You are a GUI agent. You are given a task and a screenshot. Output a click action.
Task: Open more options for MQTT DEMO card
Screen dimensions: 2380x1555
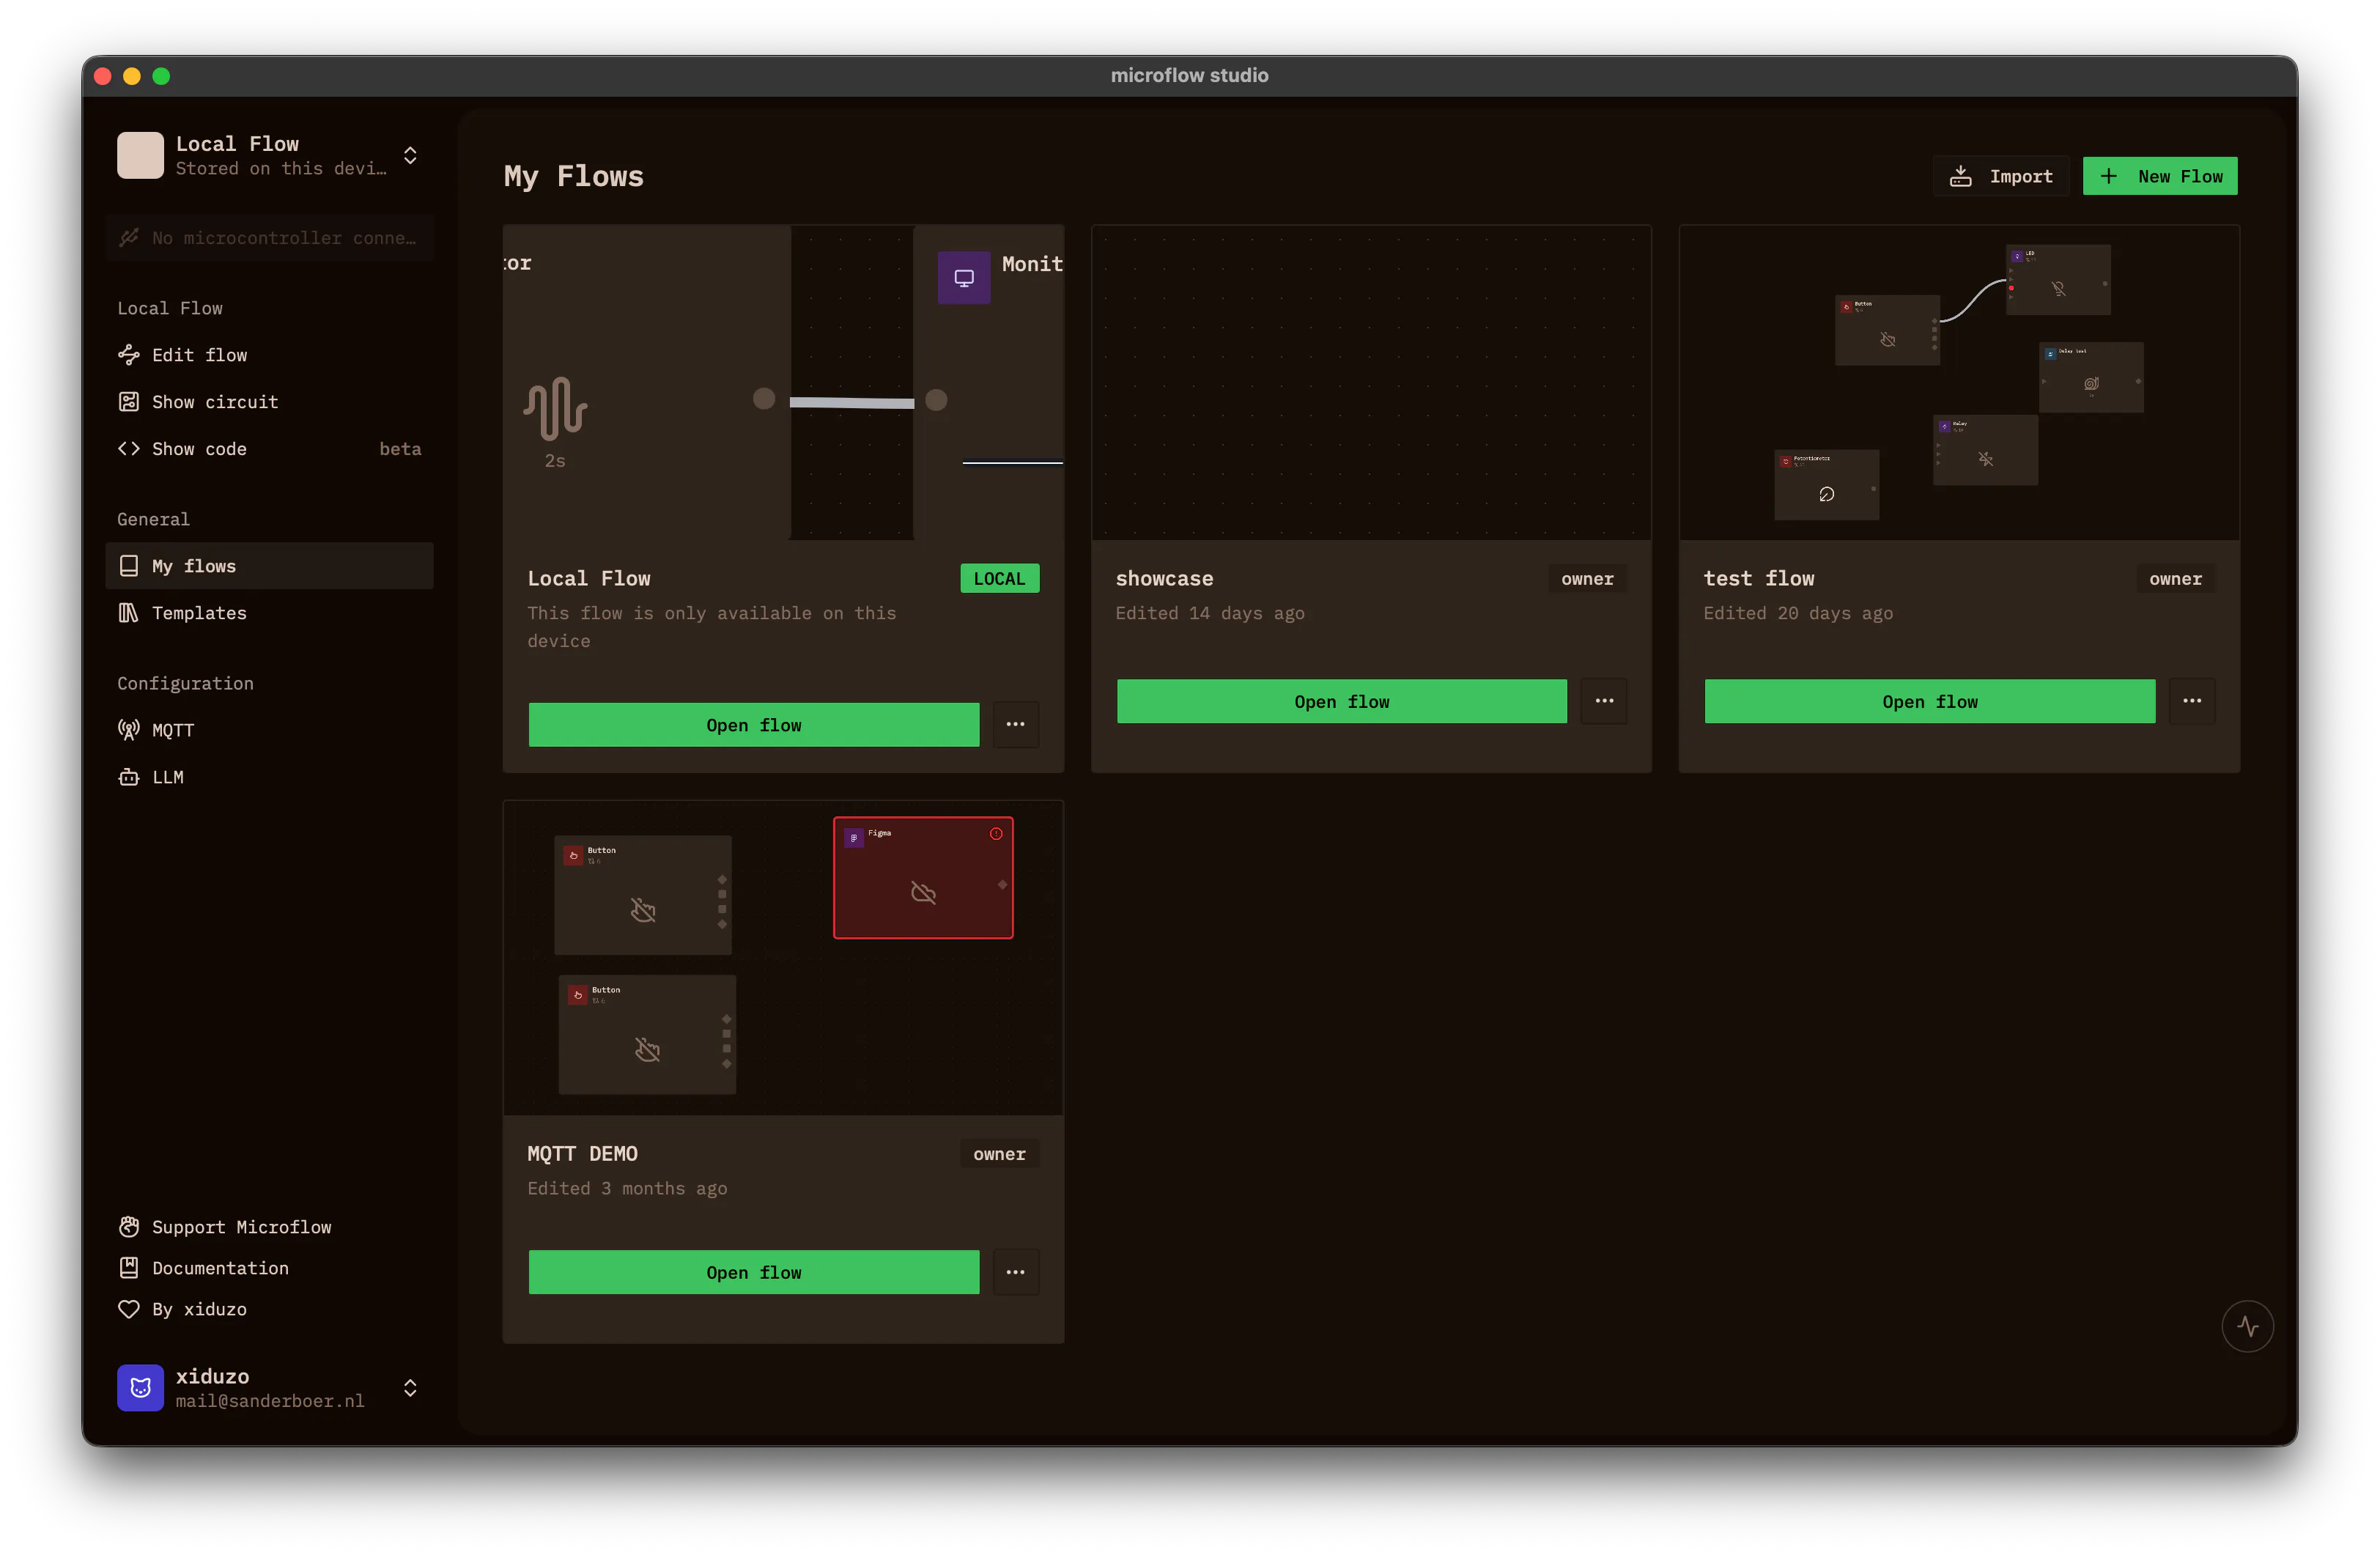pos(1016,1272)
